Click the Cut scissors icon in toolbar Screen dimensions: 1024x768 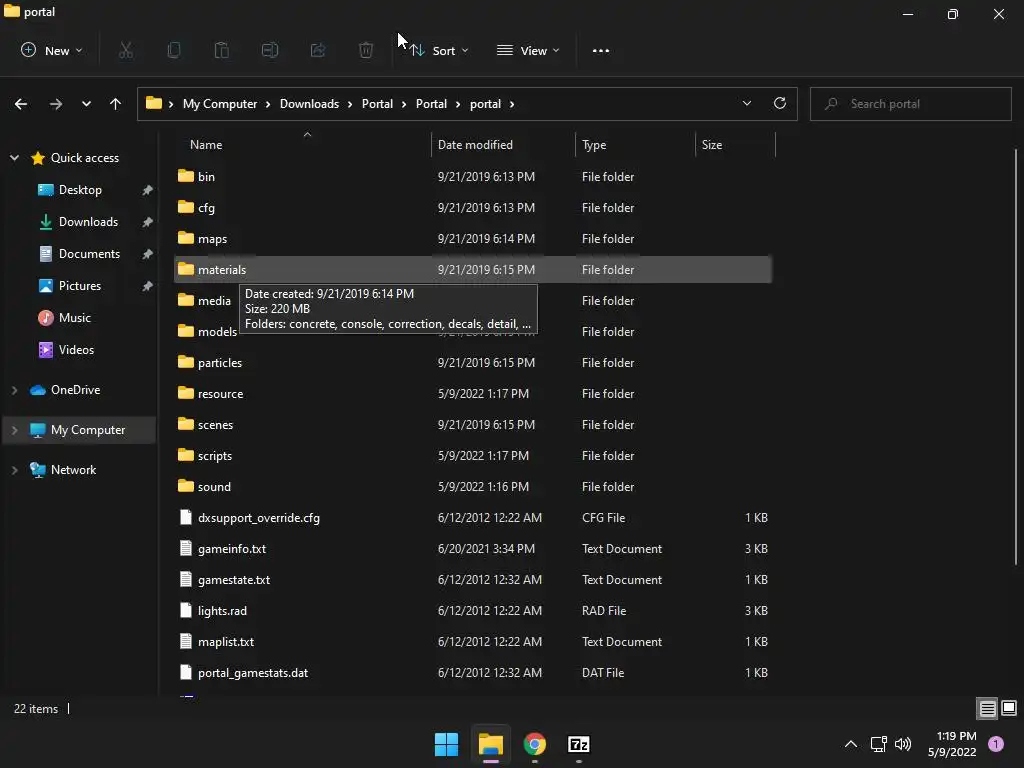126,50
